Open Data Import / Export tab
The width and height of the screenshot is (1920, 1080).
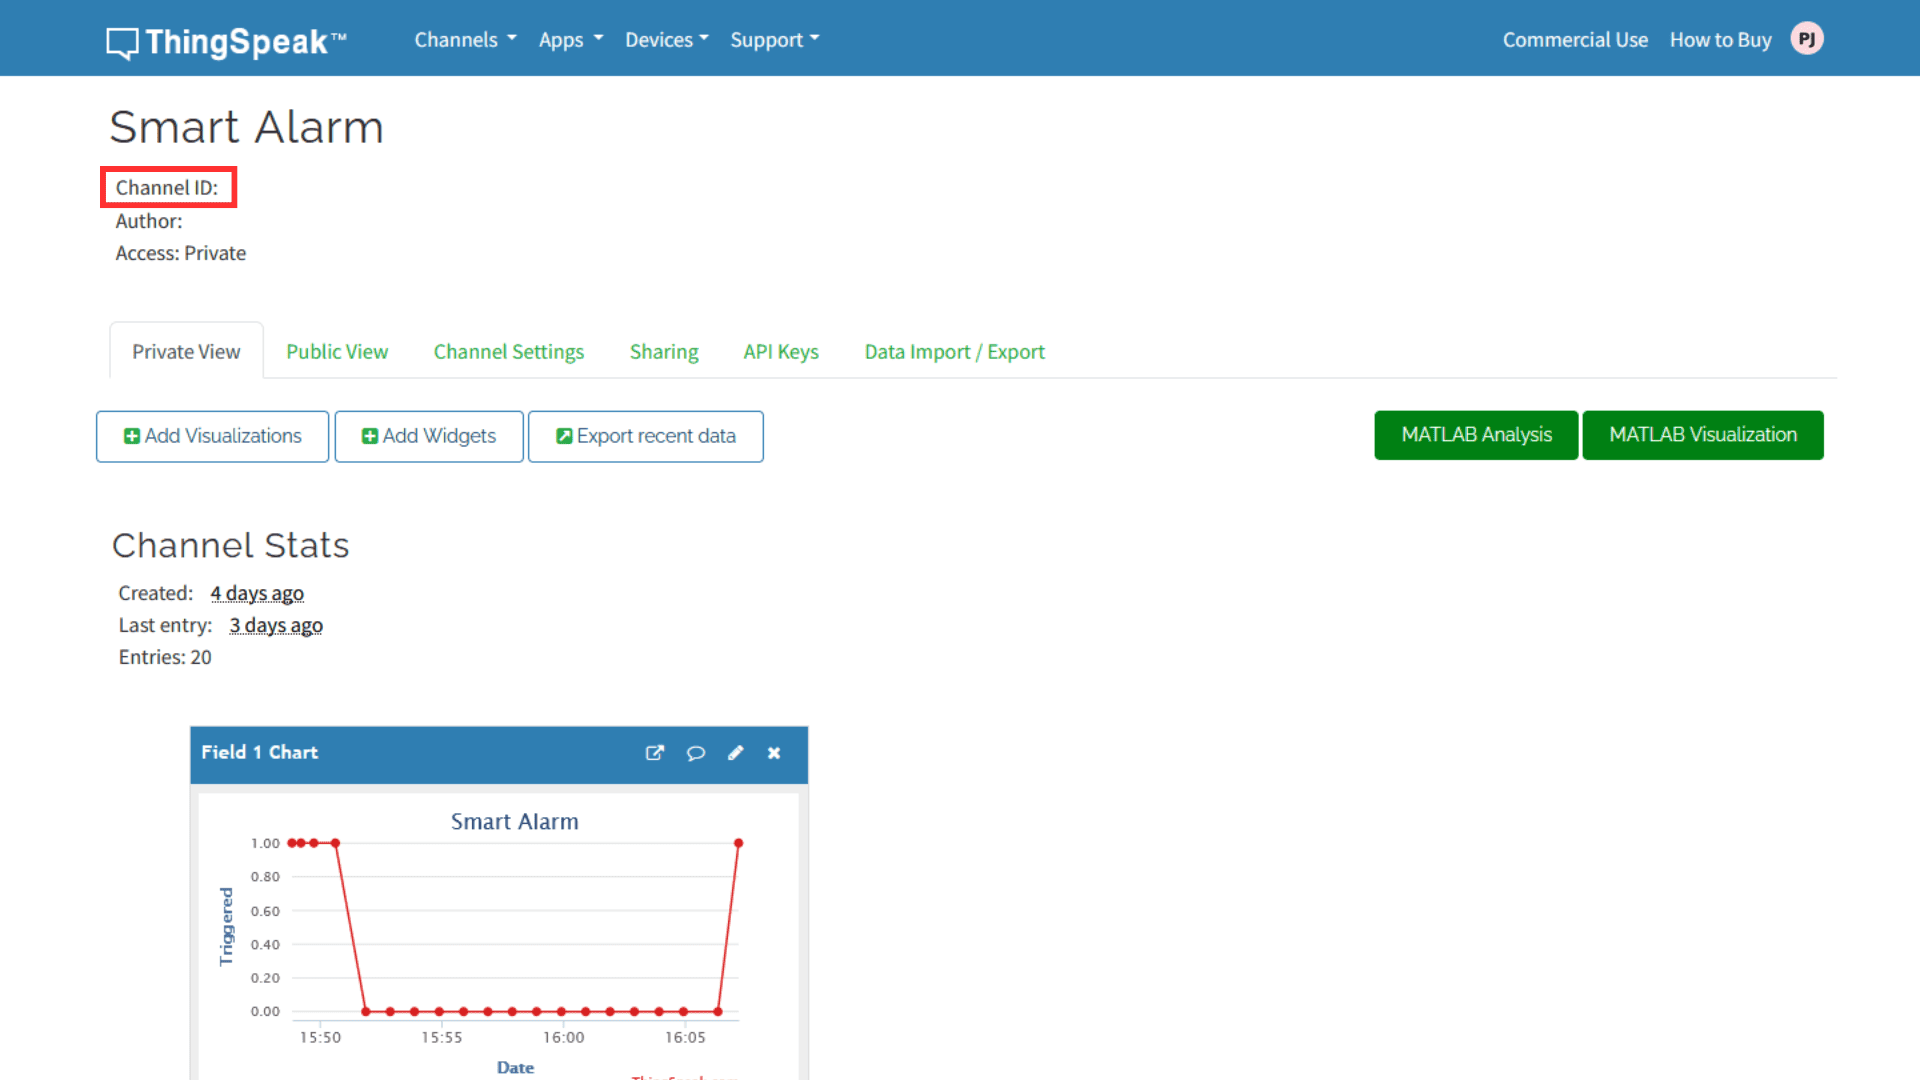[955, 351]
